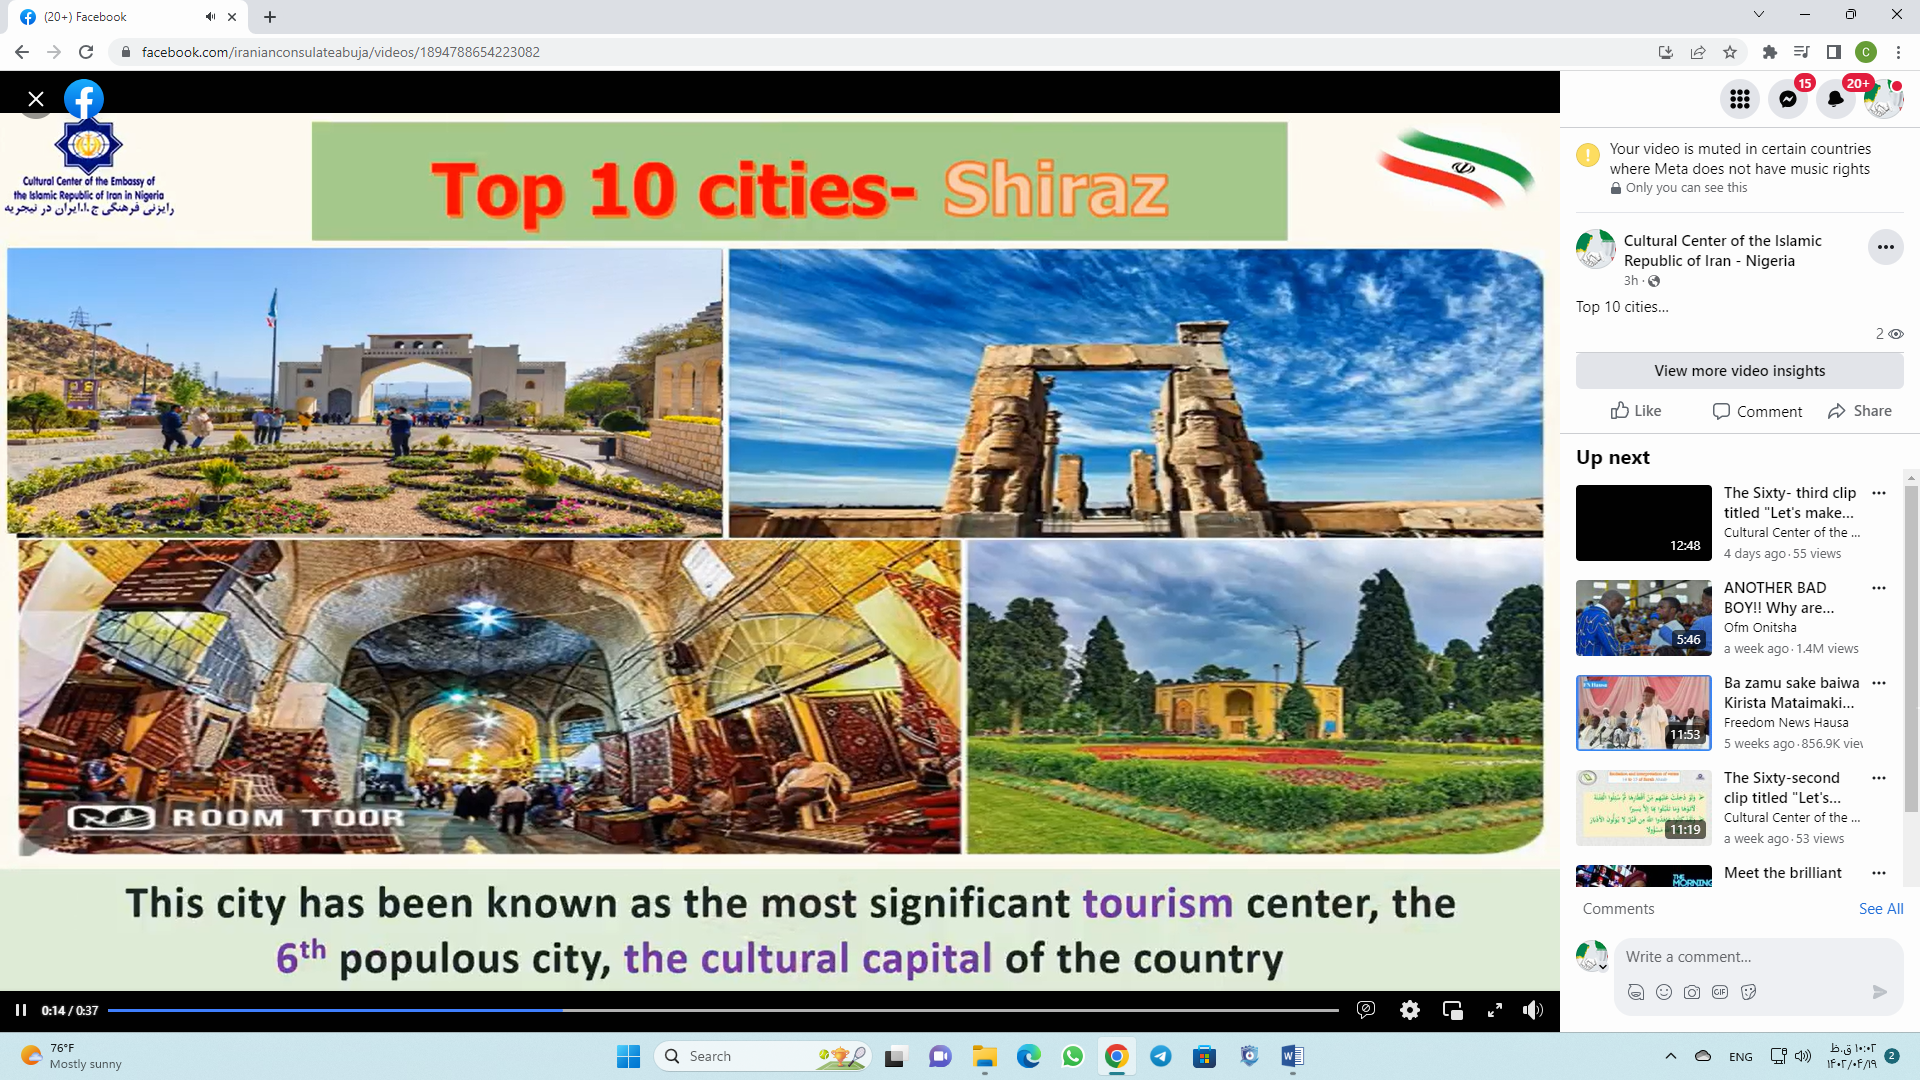Click the address bar URL
This screenshot has width=1920, height=1080.
[340, 52]
